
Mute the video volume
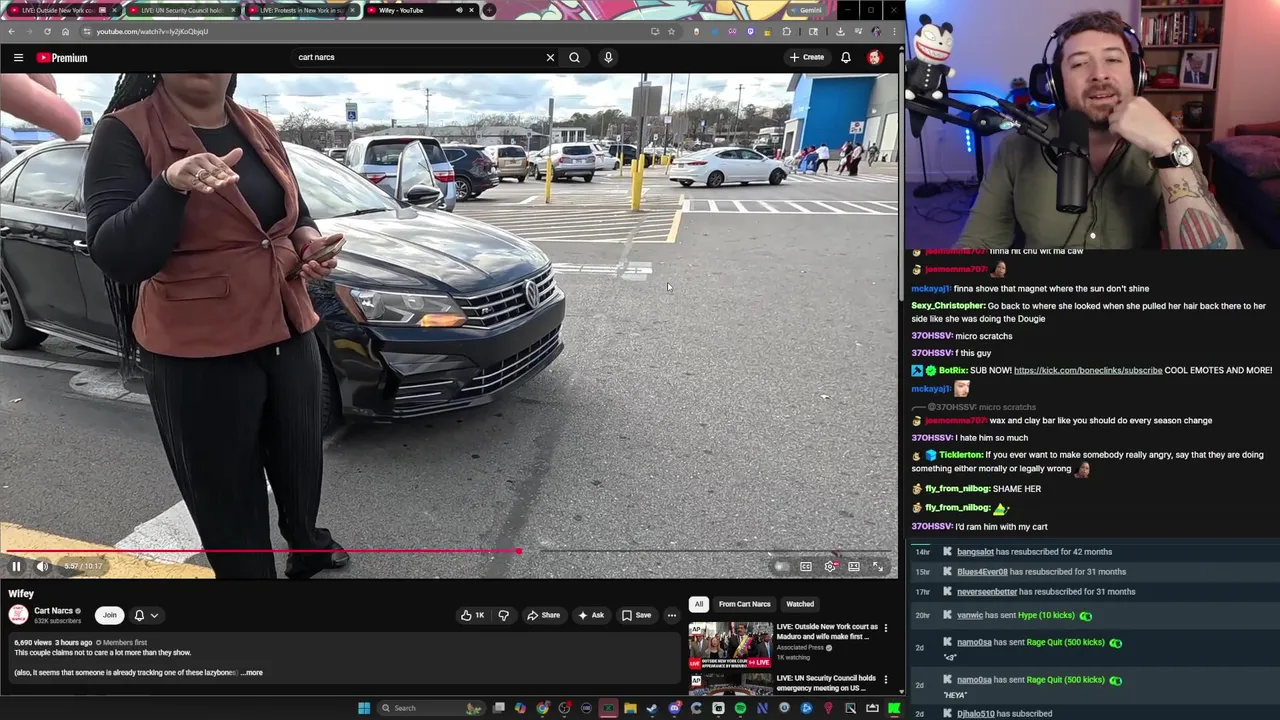42,566
